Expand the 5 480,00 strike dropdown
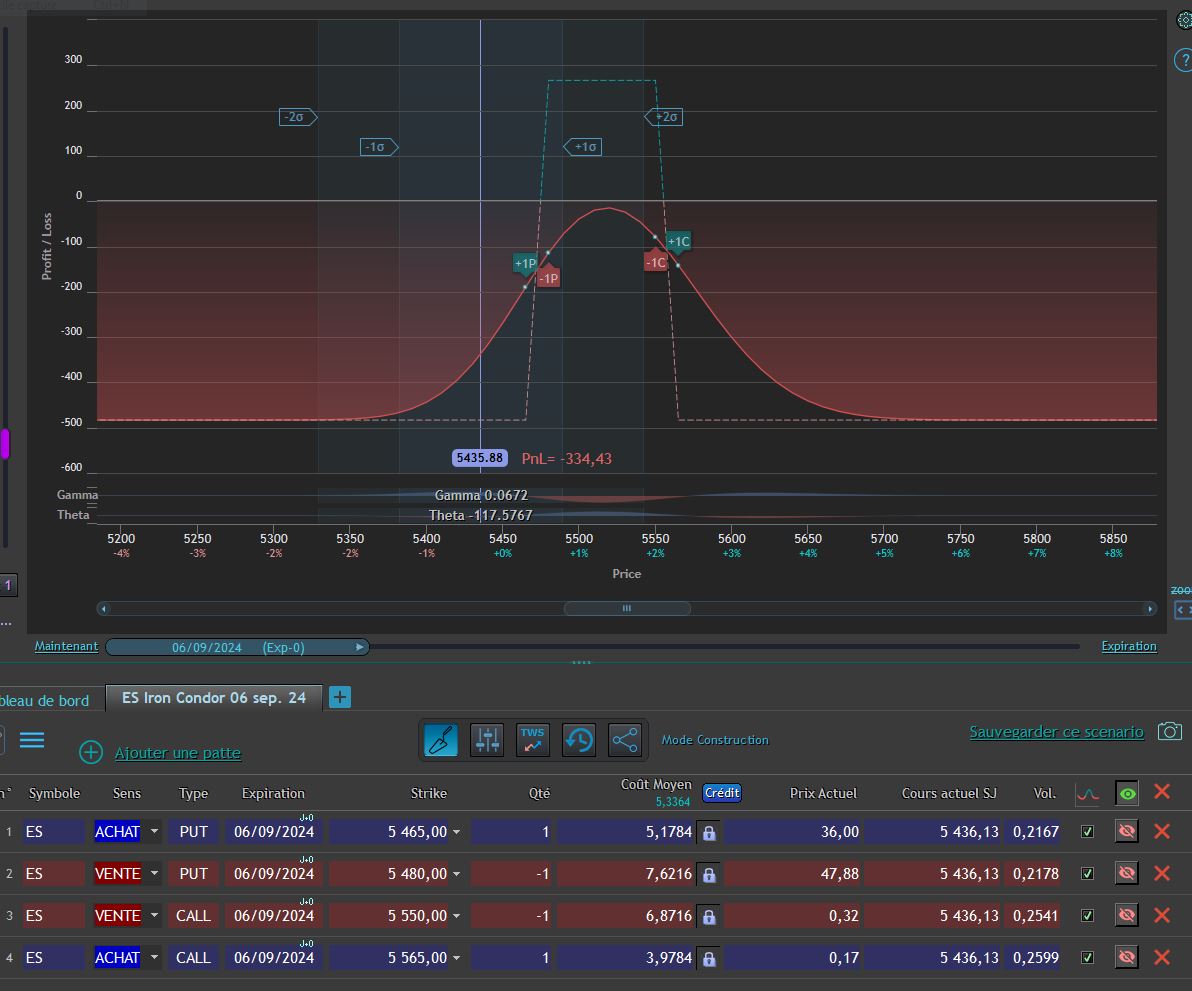 click(x=457, y=874)
